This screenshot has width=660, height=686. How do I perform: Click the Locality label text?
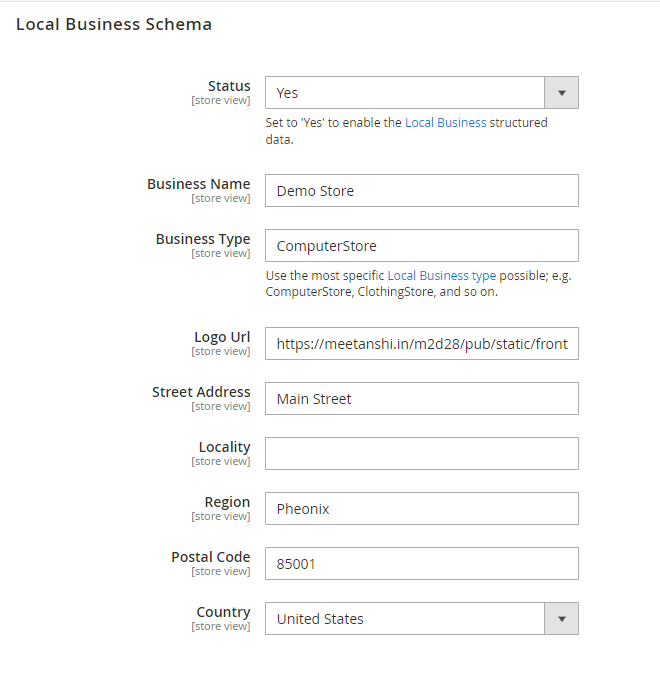[x=224, y=447]
